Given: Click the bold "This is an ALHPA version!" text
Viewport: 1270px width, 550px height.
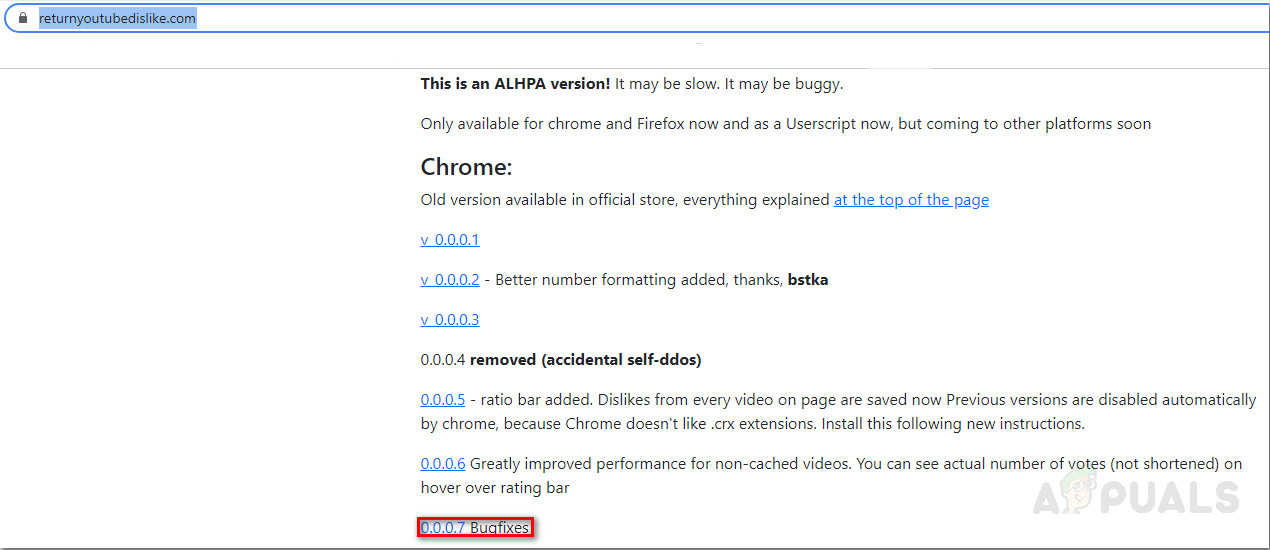Looking at the screenshot, I should click(515, 84).
